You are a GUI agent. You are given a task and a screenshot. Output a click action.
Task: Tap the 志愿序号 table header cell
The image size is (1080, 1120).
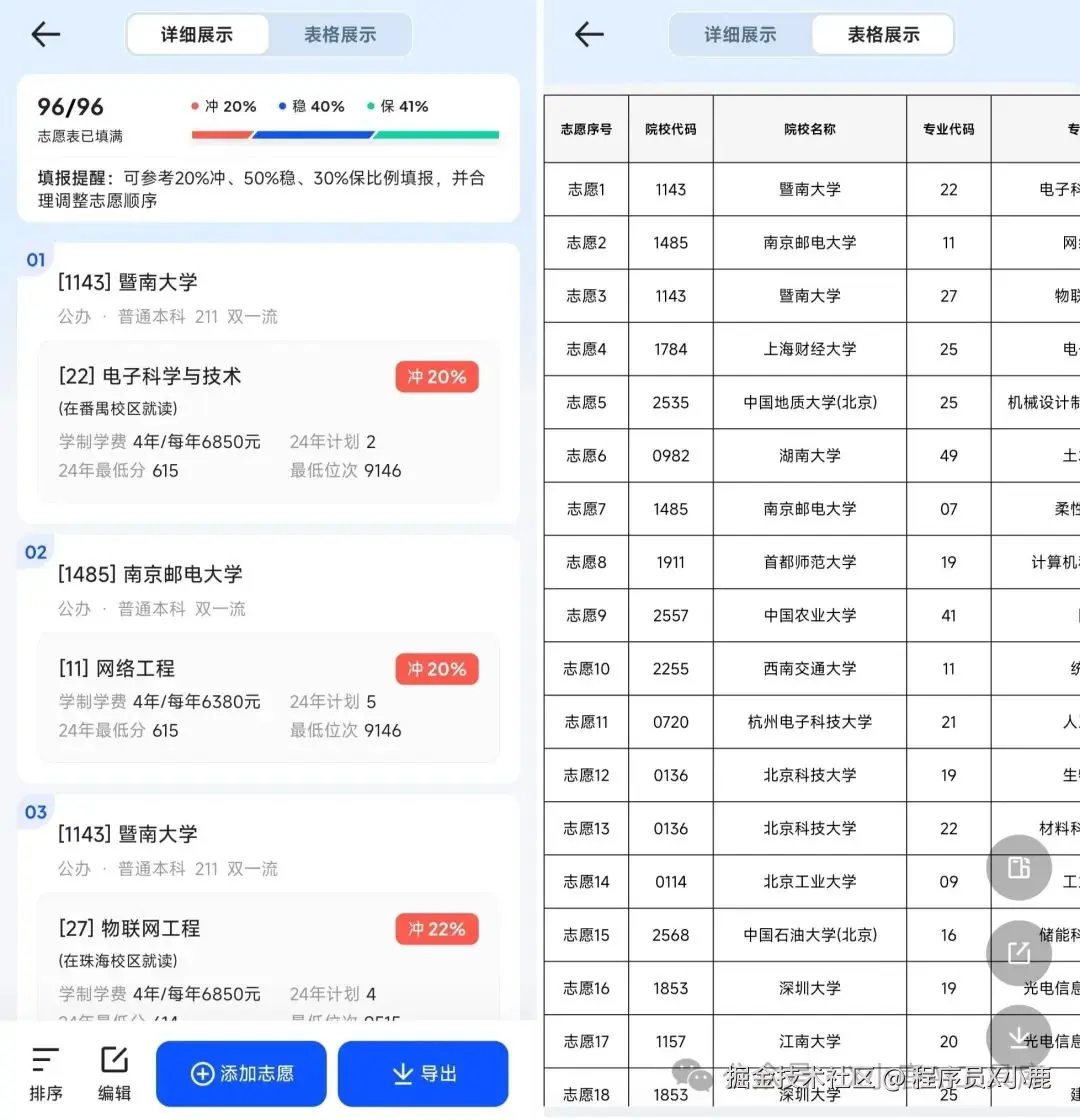[585, 128]
